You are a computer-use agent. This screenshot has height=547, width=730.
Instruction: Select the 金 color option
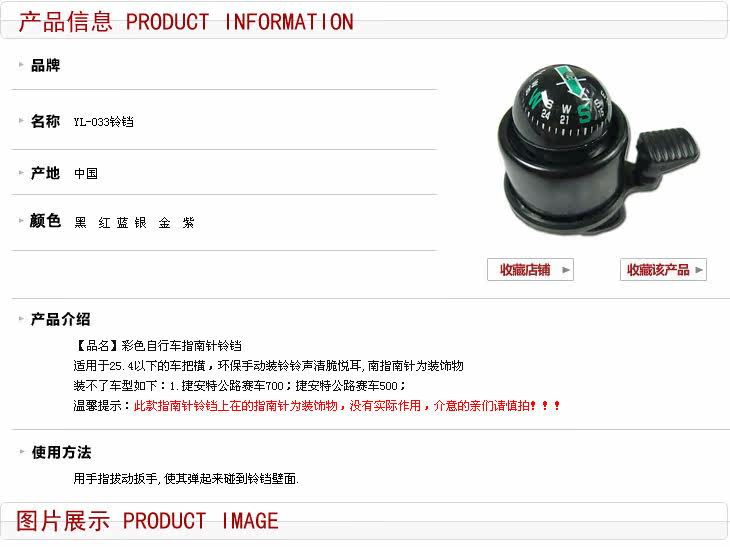pos(164,223)
